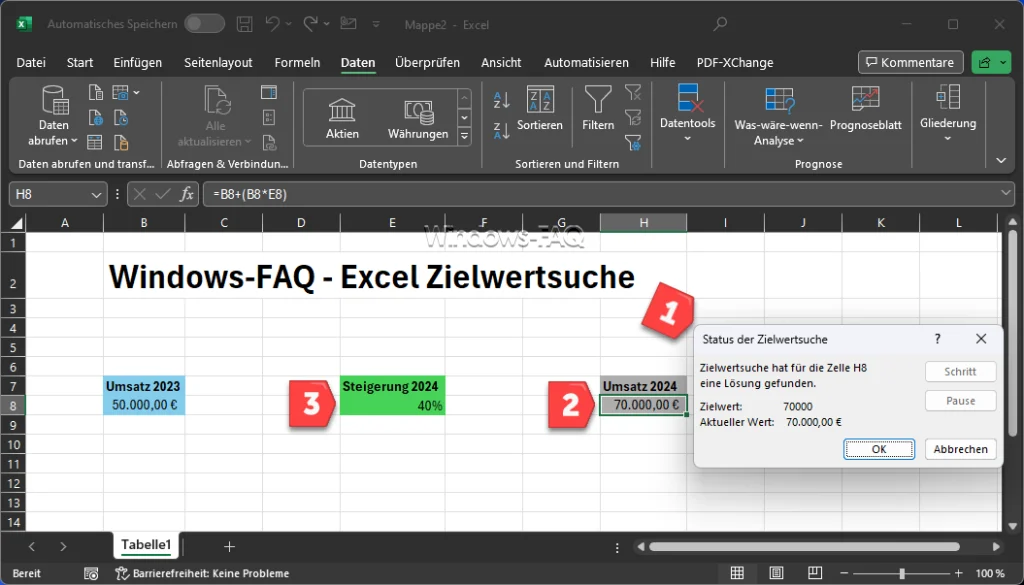Expand the formula bar
Viewport: 1024px width, 585px height.
click(x=1006, y=193)
